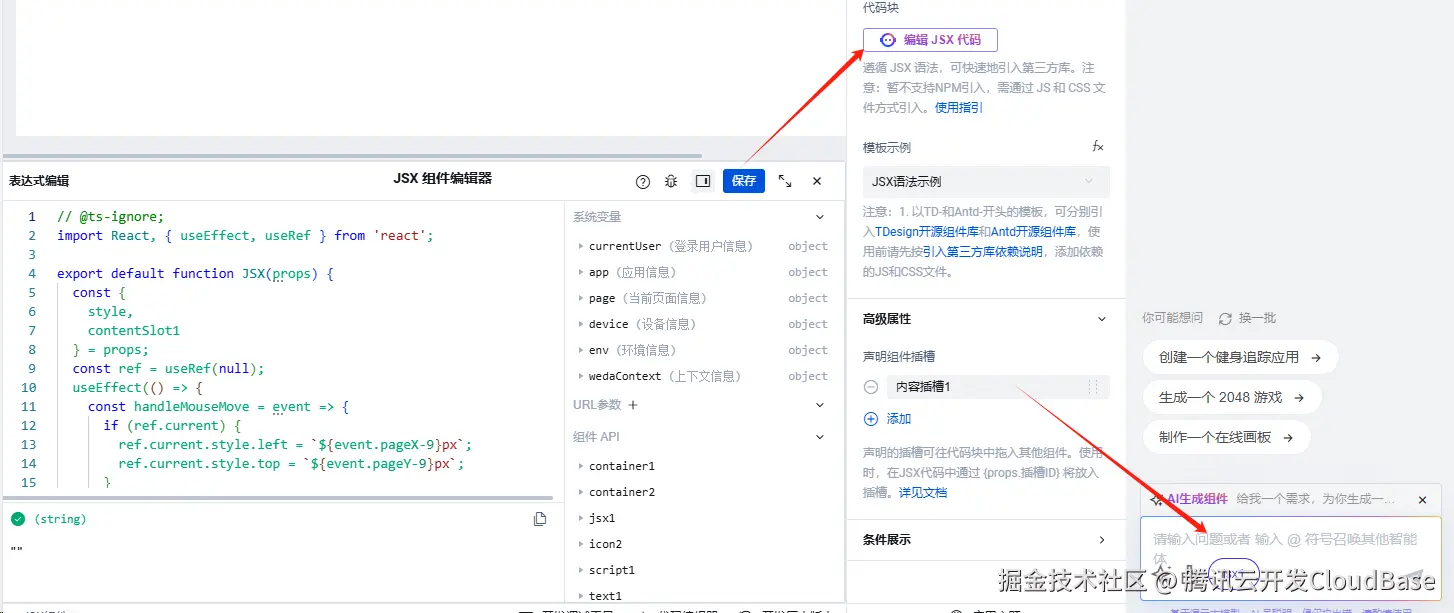Expand the env (环境信息) node

[581, 350]
